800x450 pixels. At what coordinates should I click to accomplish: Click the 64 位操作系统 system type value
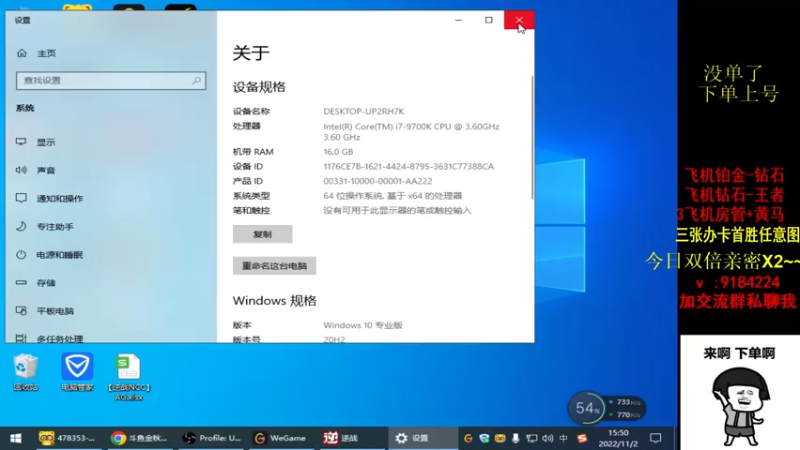click(392, 195)
